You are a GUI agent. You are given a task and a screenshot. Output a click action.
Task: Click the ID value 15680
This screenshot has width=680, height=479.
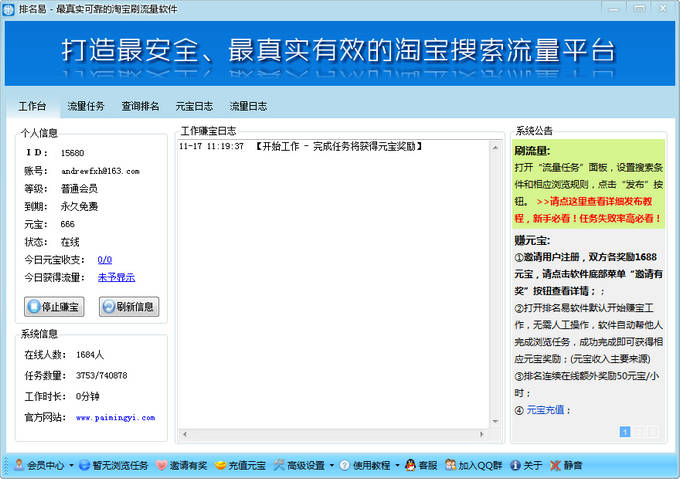tap(72, 153)
